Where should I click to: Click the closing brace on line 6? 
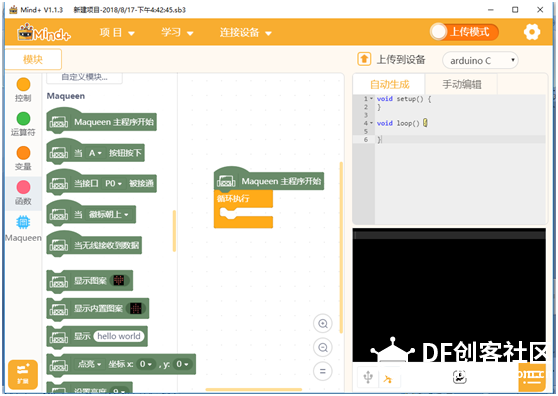click(x=379, y=139)
